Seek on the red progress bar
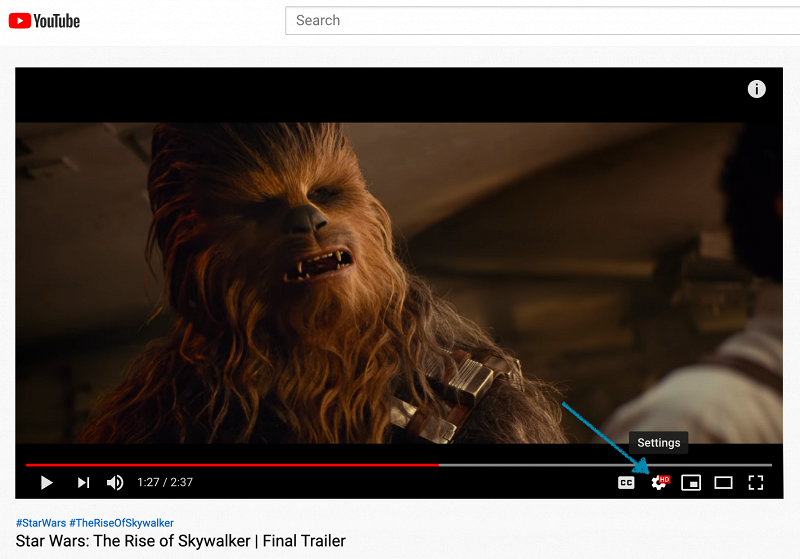Screen dimensions: 800x559 pyautogui.click(x=399, y=465)
